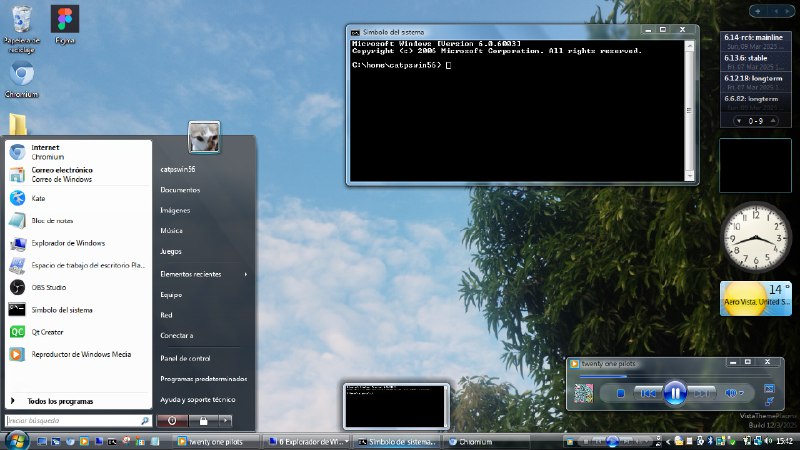This screenshot has width=800, height=450.
Task: Open Panel de control from Start menu
Action: 185,358
